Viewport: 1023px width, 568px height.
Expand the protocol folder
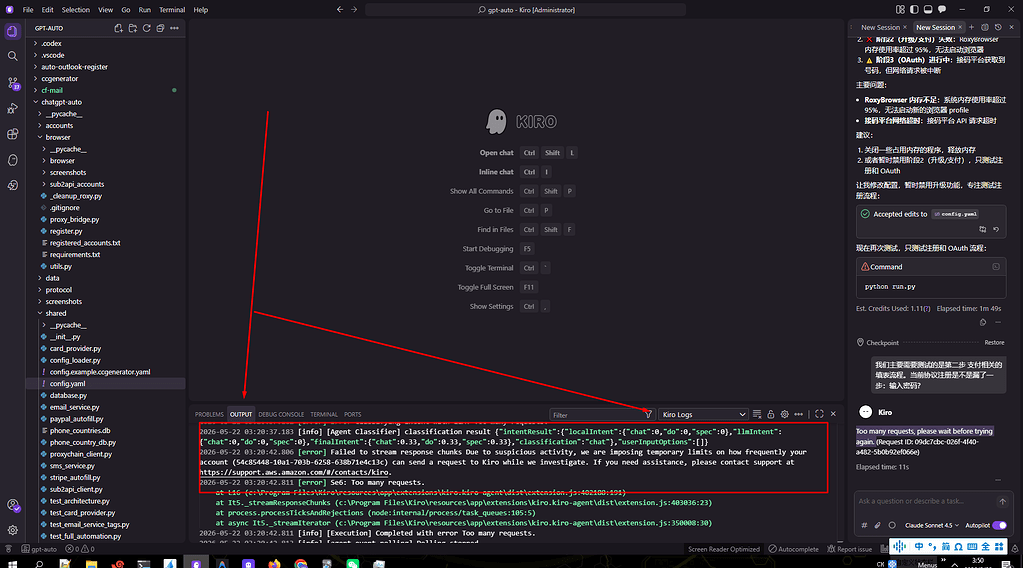coord(58,290)
